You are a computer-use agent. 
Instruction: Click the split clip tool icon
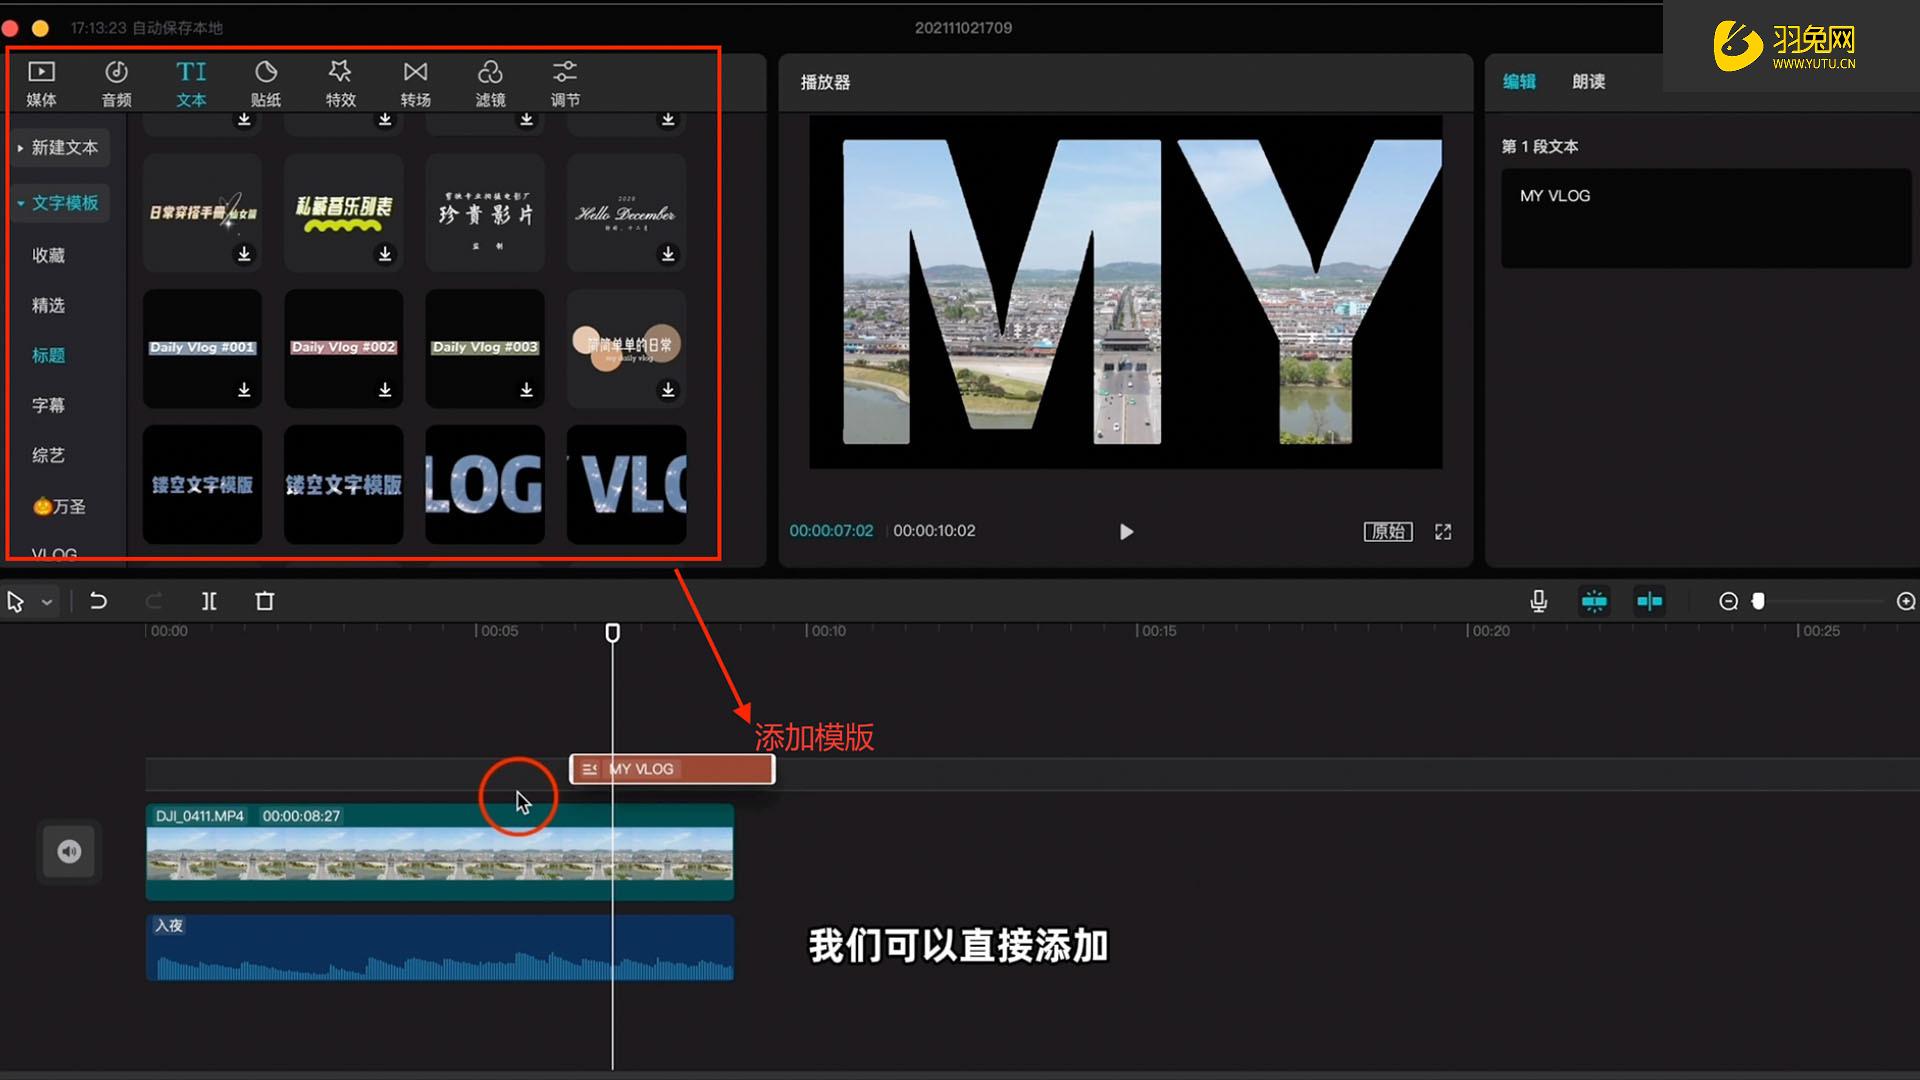[x=209, y=601]
